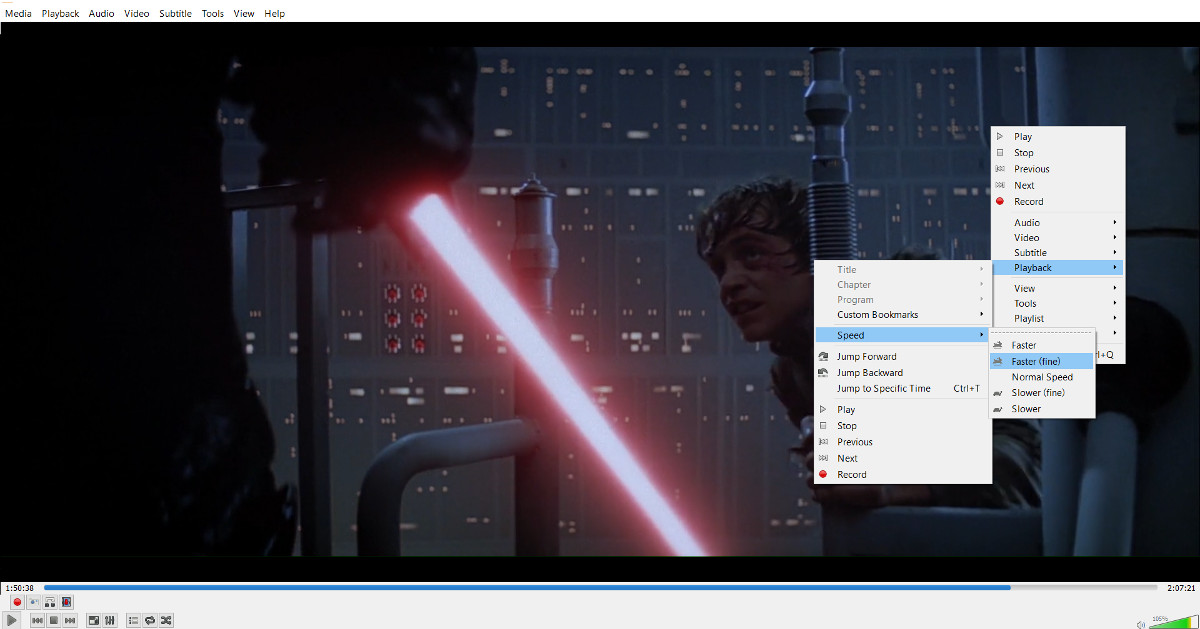
Task: Select Play in the Playback submenu
Action: coord(903,410)
